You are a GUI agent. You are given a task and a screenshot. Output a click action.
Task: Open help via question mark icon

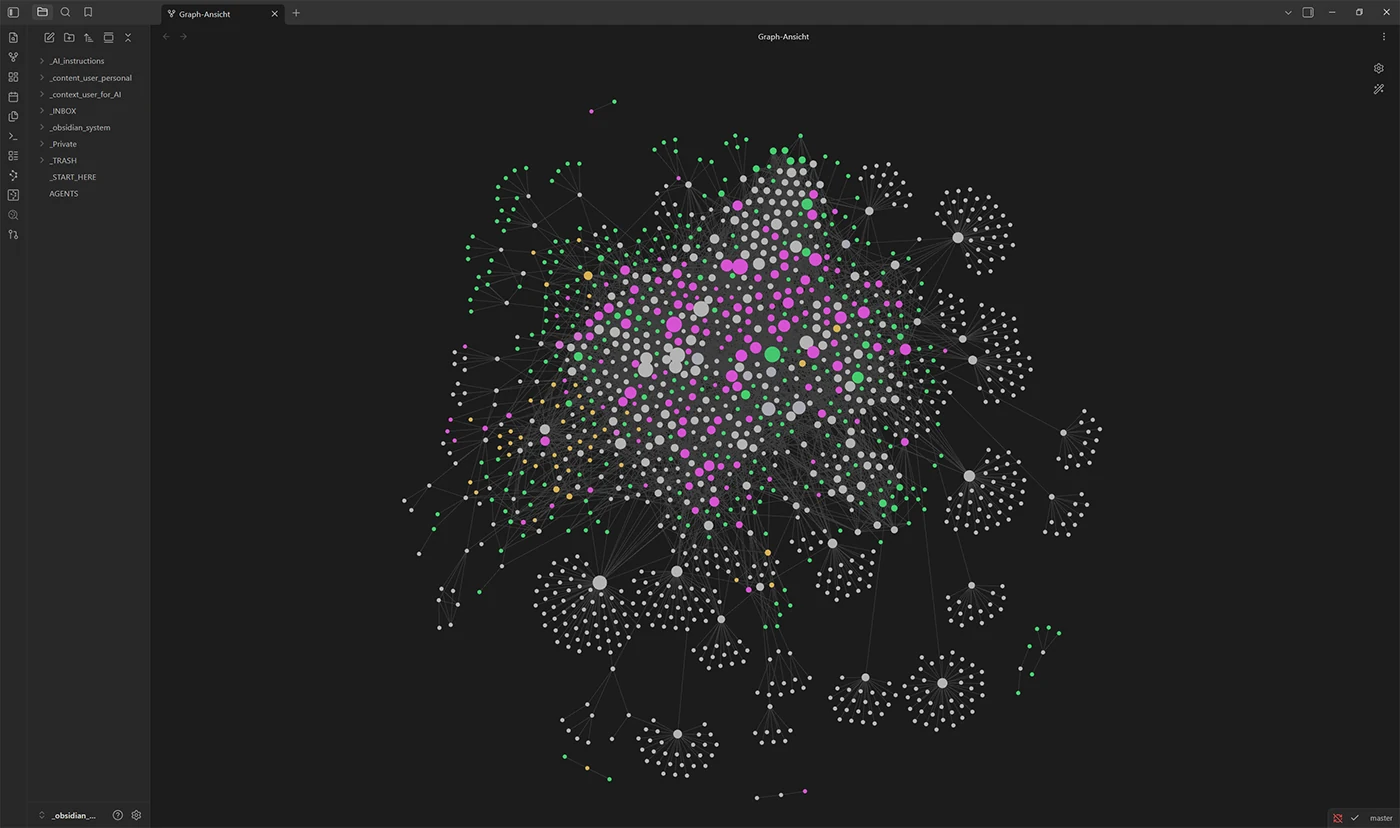pyautogui.click(x=118, y=815)
